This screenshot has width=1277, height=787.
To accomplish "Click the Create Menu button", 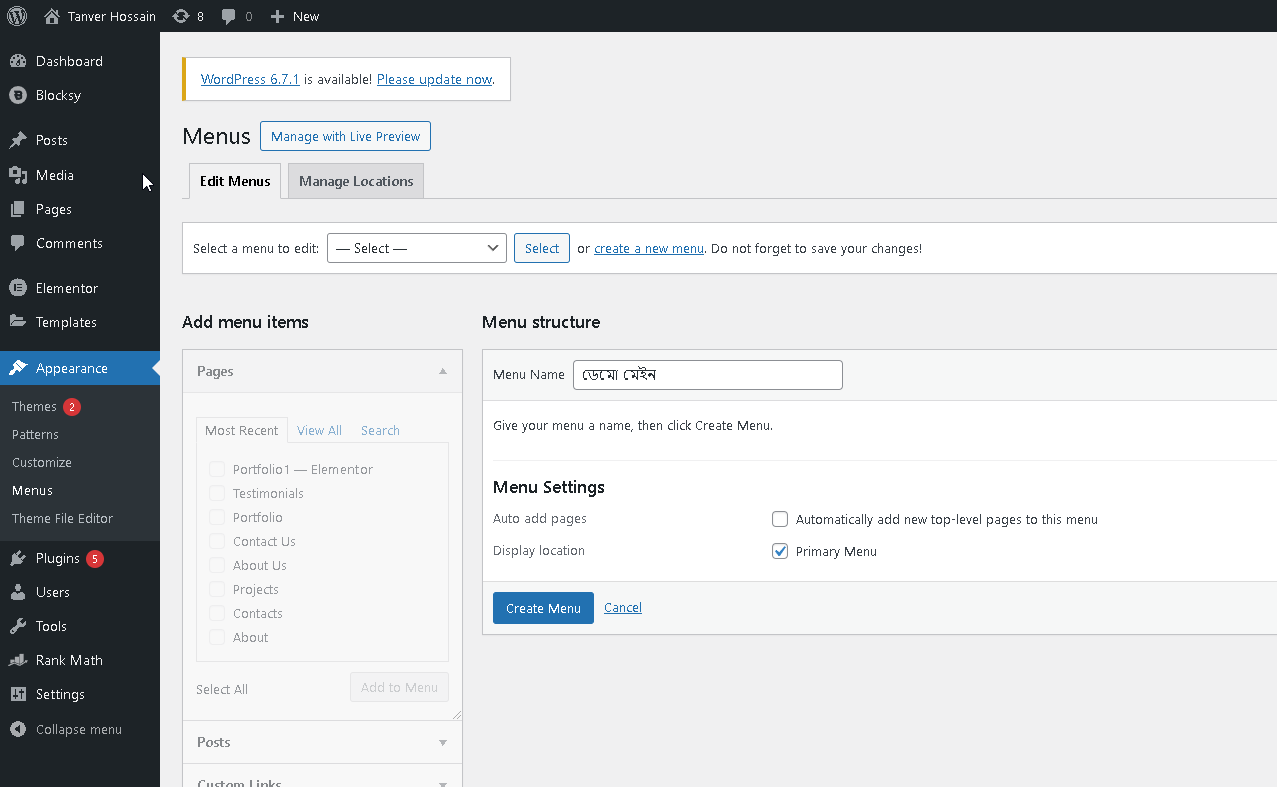I will [543, 608].
